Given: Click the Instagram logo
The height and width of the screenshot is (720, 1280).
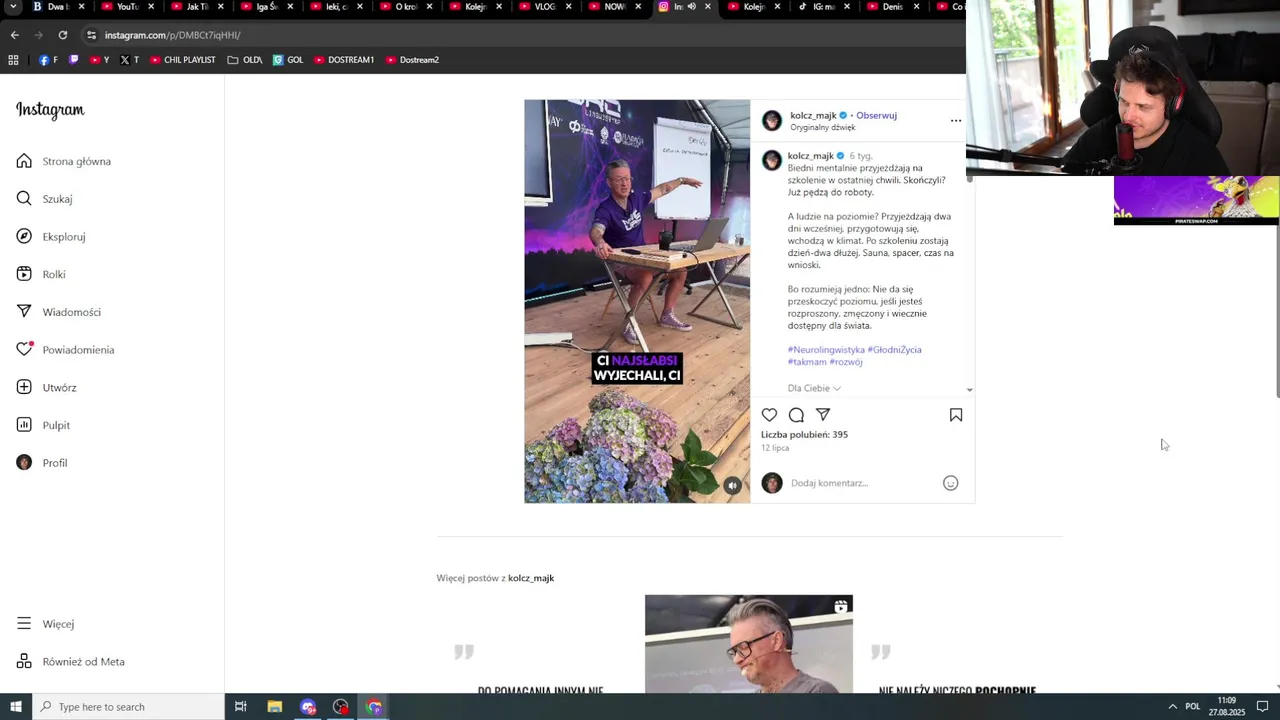Looking at the screenshot, I should [x=50, y=110].
